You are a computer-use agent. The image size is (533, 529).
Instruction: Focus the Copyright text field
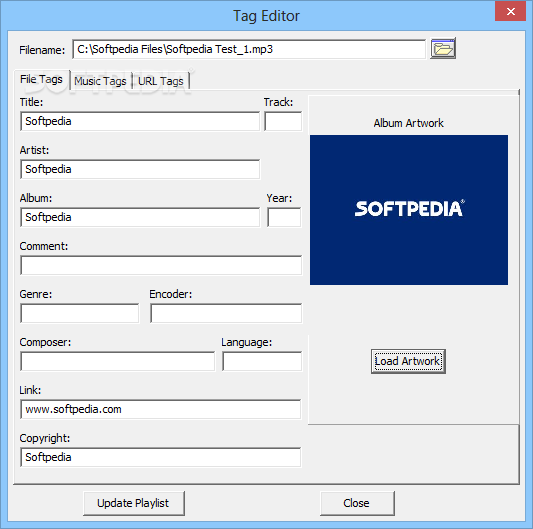[161, 457]
